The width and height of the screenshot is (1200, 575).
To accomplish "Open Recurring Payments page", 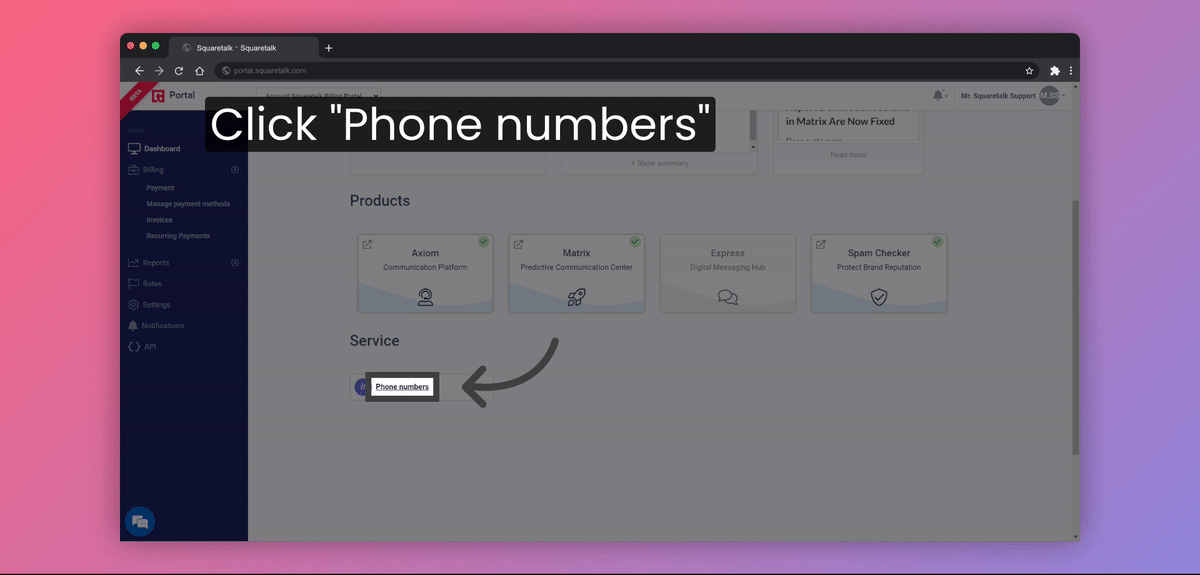I will [178, 236].
